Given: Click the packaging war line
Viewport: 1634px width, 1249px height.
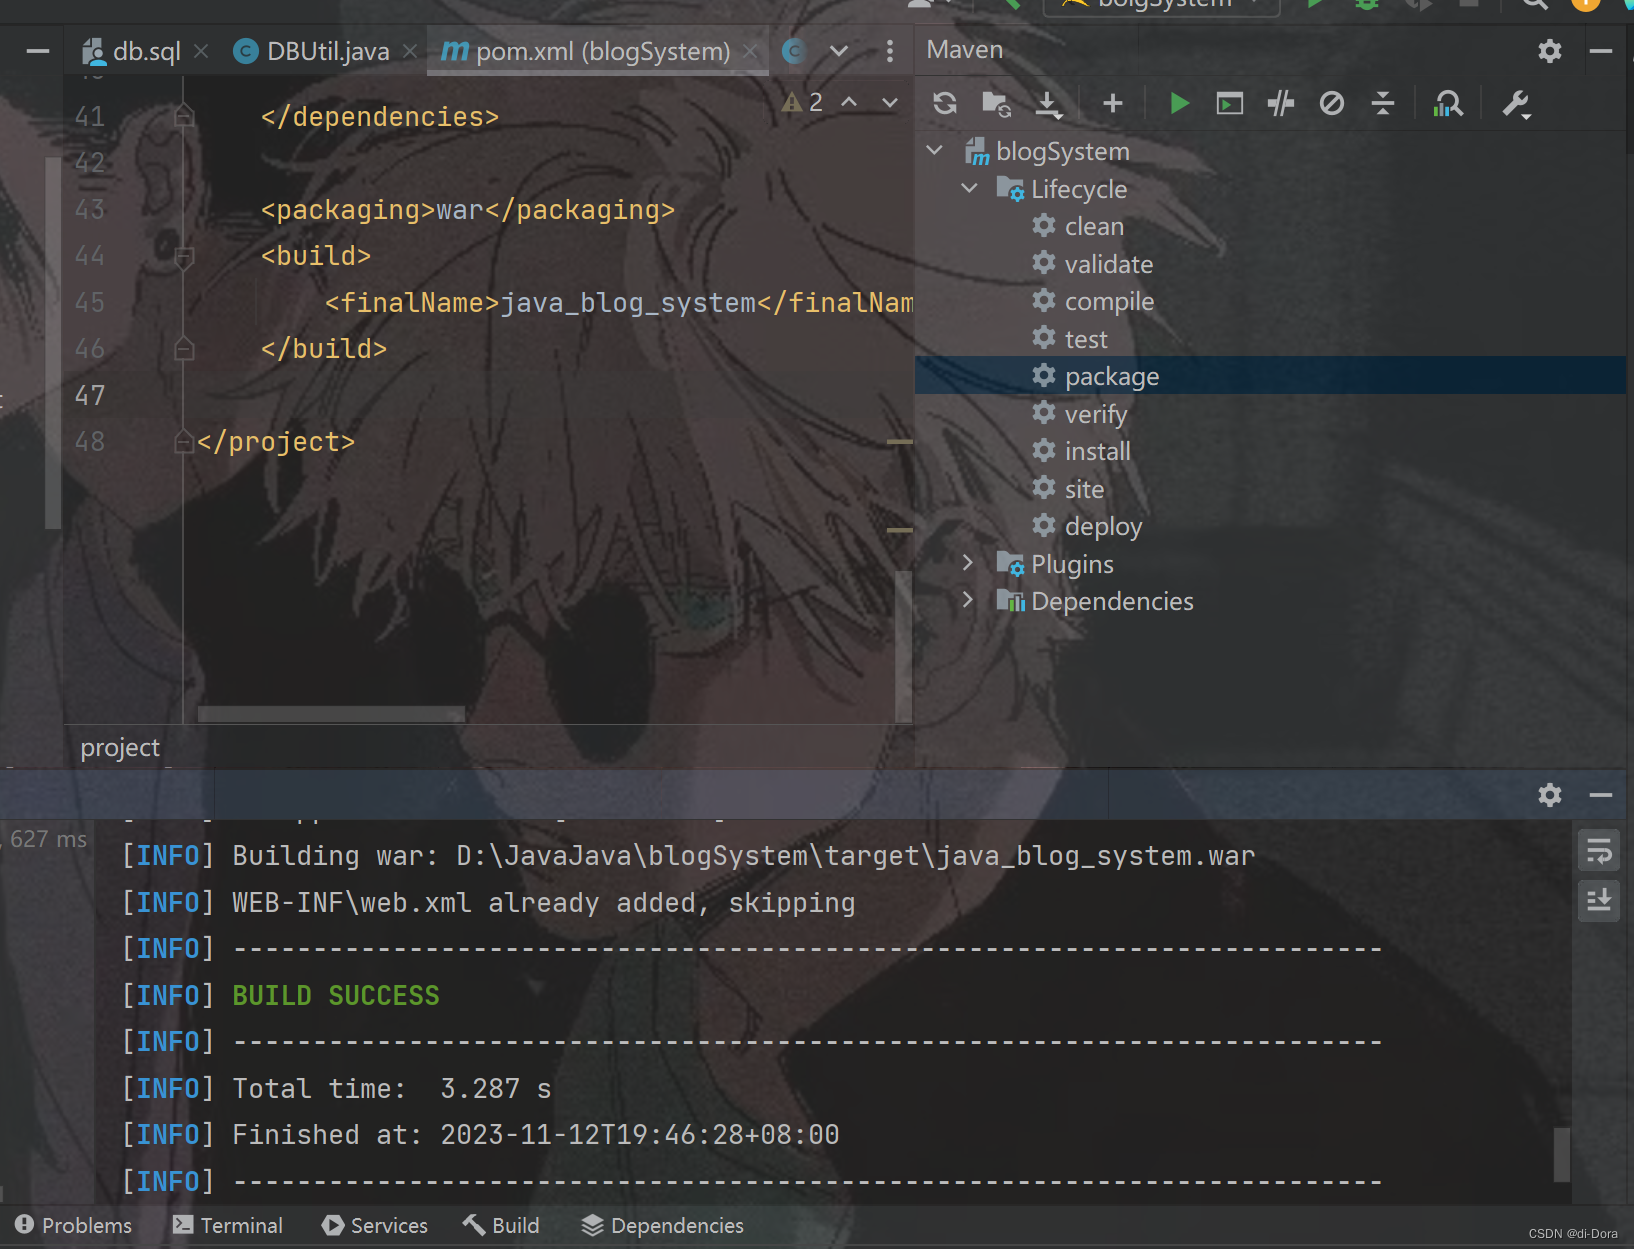Looking at the screenshot, I should tap(468, 210).
